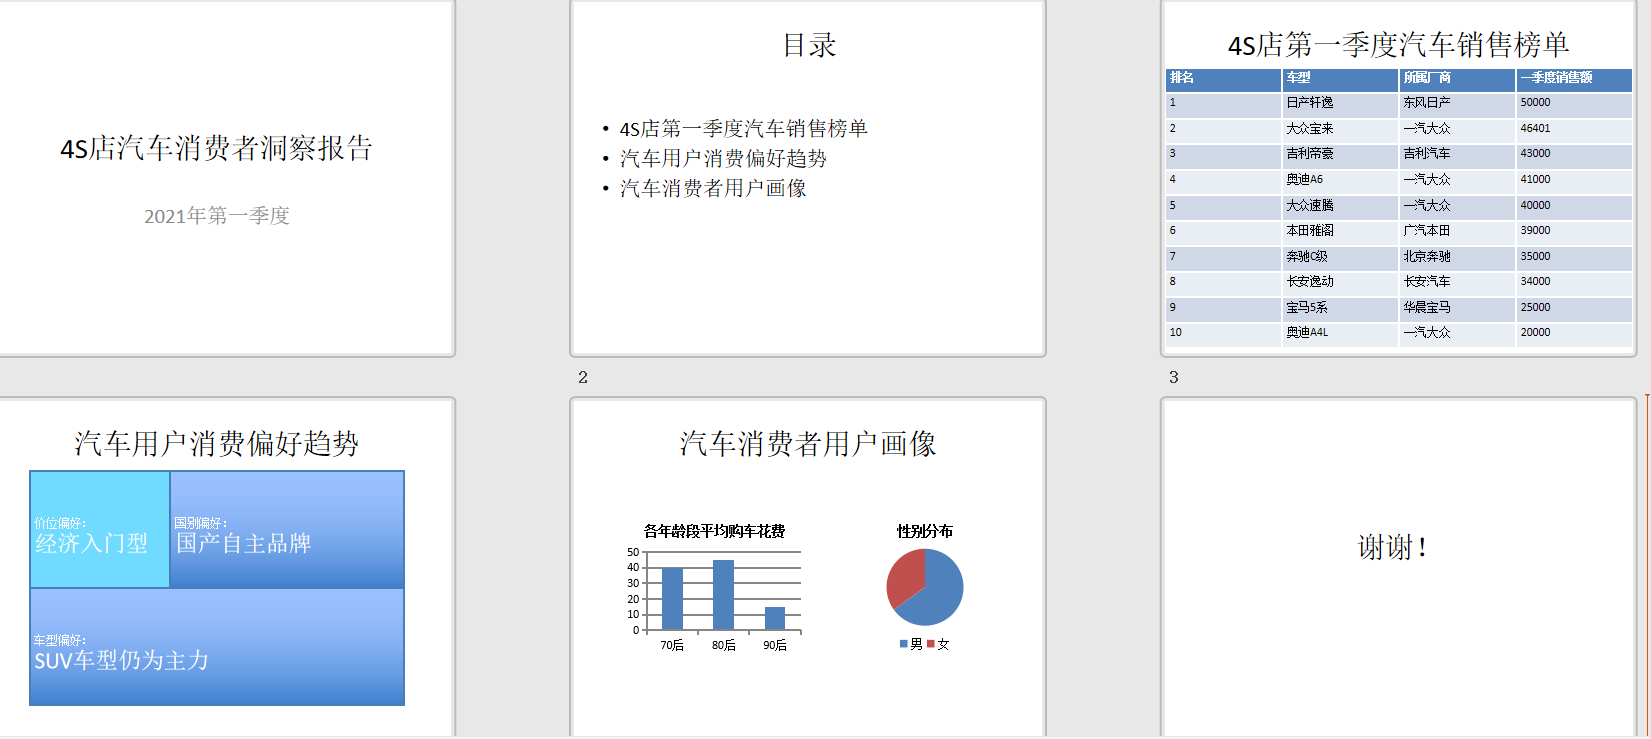
Task: Click the 车型 table header cell
Action: point(1340,79)
